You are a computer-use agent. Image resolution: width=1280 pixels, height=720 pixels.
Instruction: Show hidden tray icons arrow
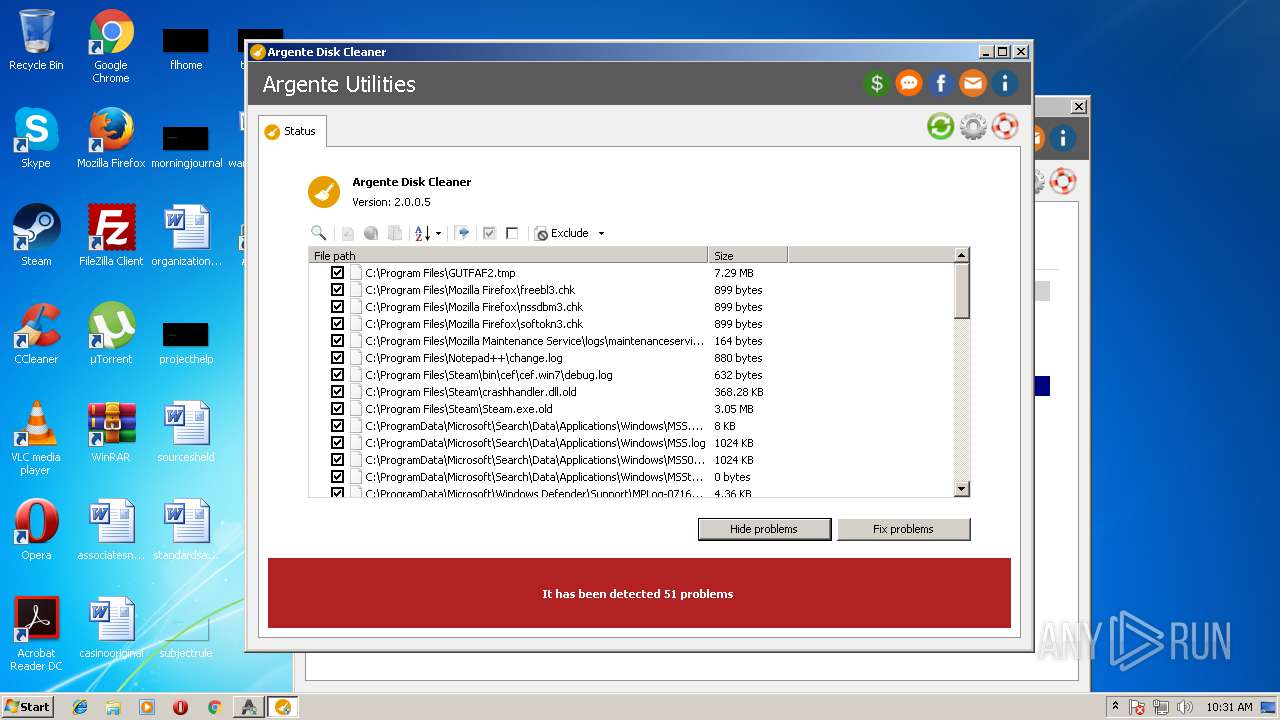(1114, 707)
